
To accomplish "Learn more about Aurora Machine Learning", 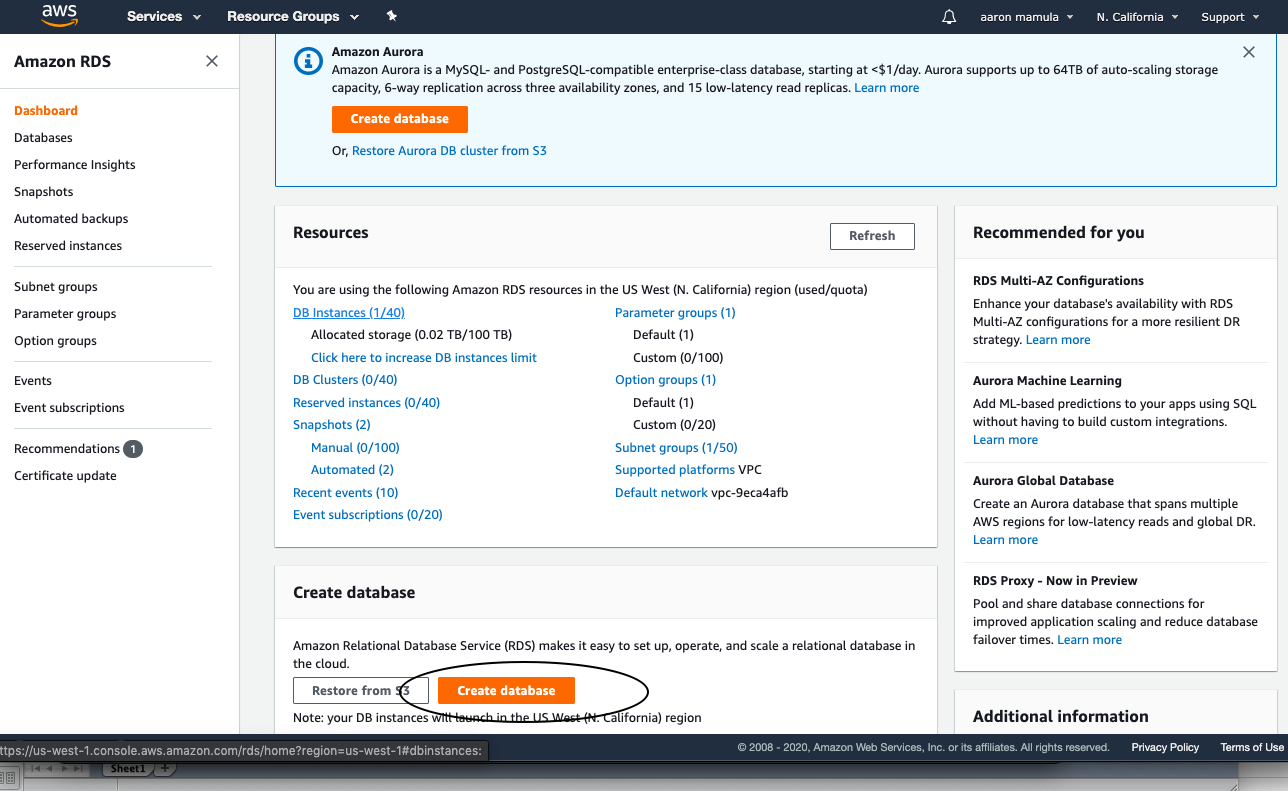I will coord(1005,440).
